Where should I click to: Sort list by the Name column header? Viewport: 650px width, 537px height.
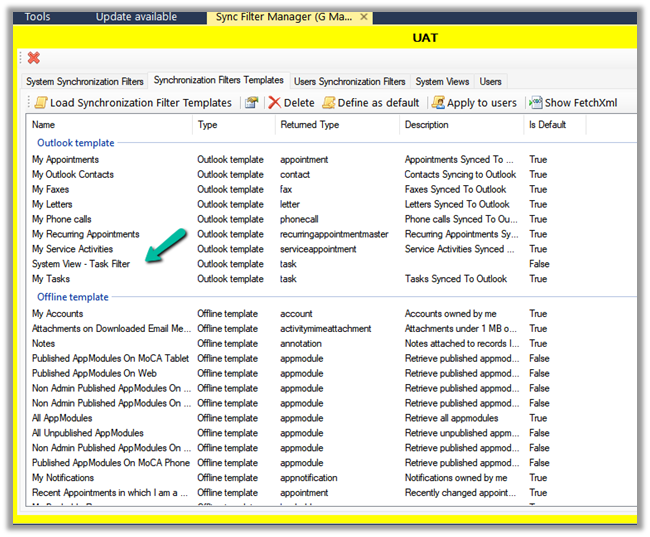coord(44,125)
